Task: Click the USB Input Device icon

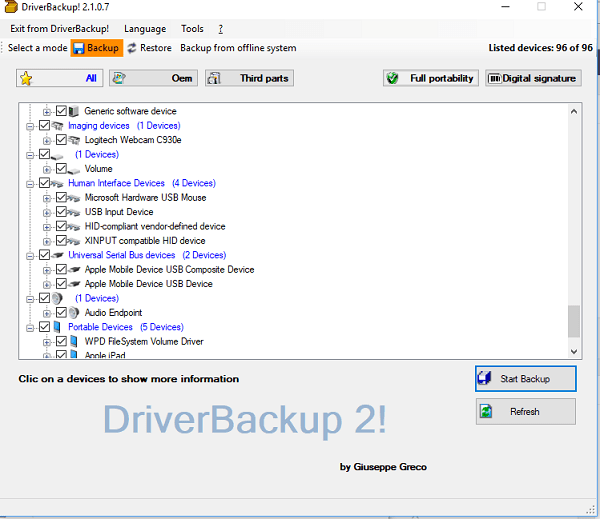Action: (74, 212)
